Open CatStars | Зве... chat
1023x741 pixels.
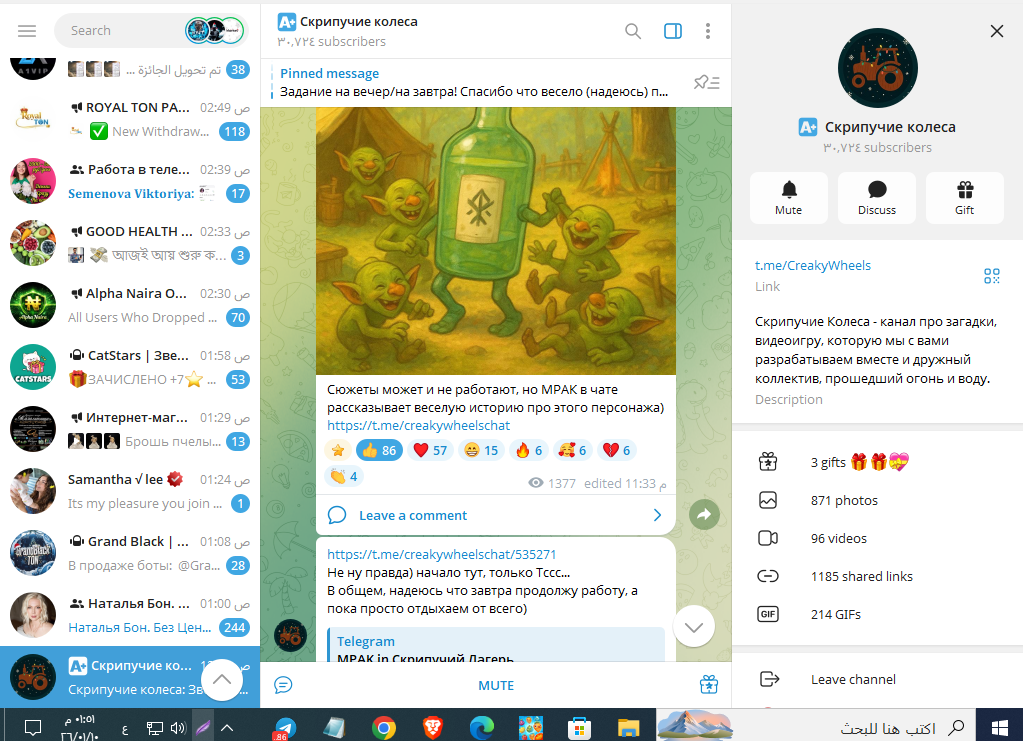pos(130,367)
